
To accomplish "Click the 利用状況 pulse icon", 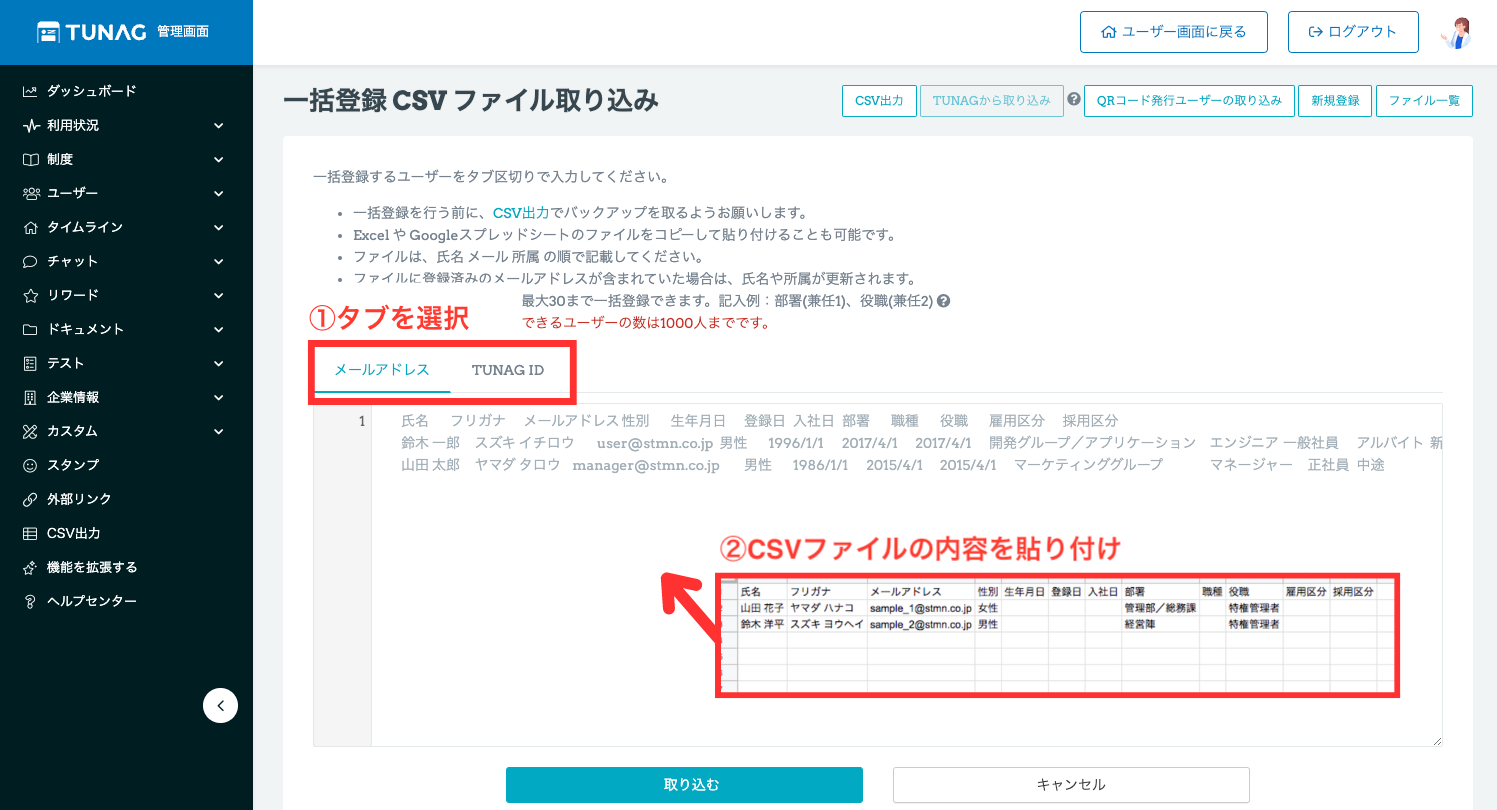I will coord(30,125).
